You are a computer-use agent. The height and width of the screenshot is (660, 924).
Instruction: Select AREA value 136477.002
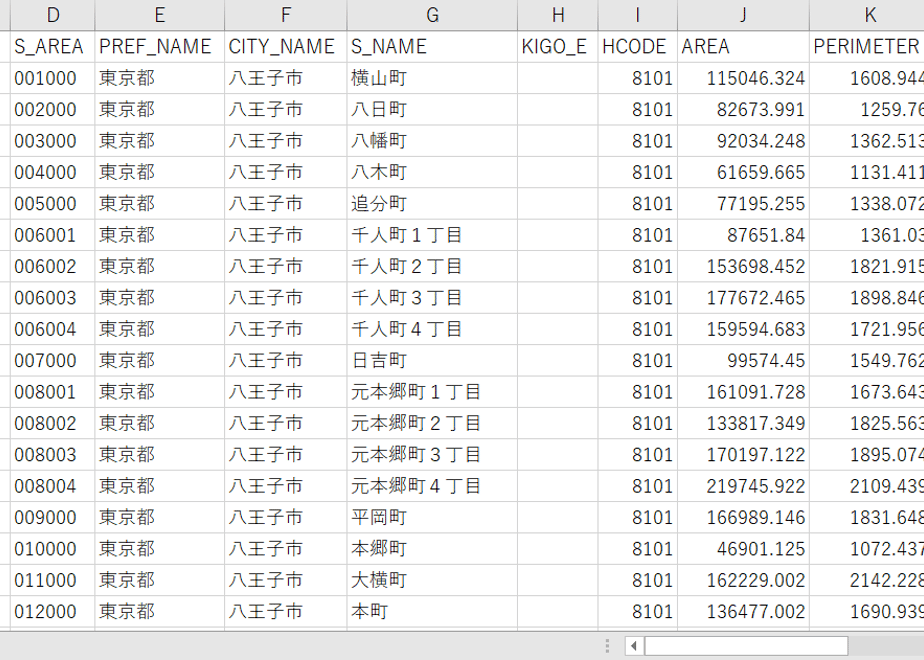pyautogui.click(x=743, y=611)
